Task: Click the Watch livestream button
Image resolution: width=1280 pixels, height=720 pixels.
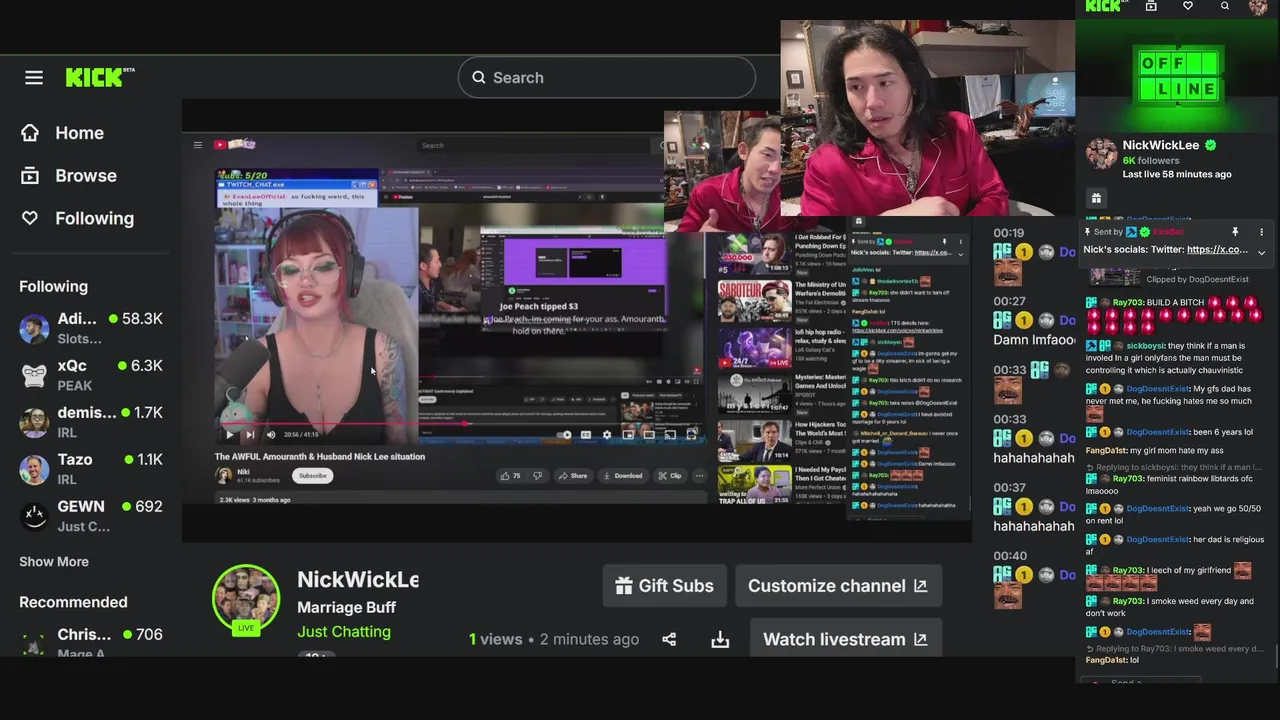Action: tap(845, 639)
